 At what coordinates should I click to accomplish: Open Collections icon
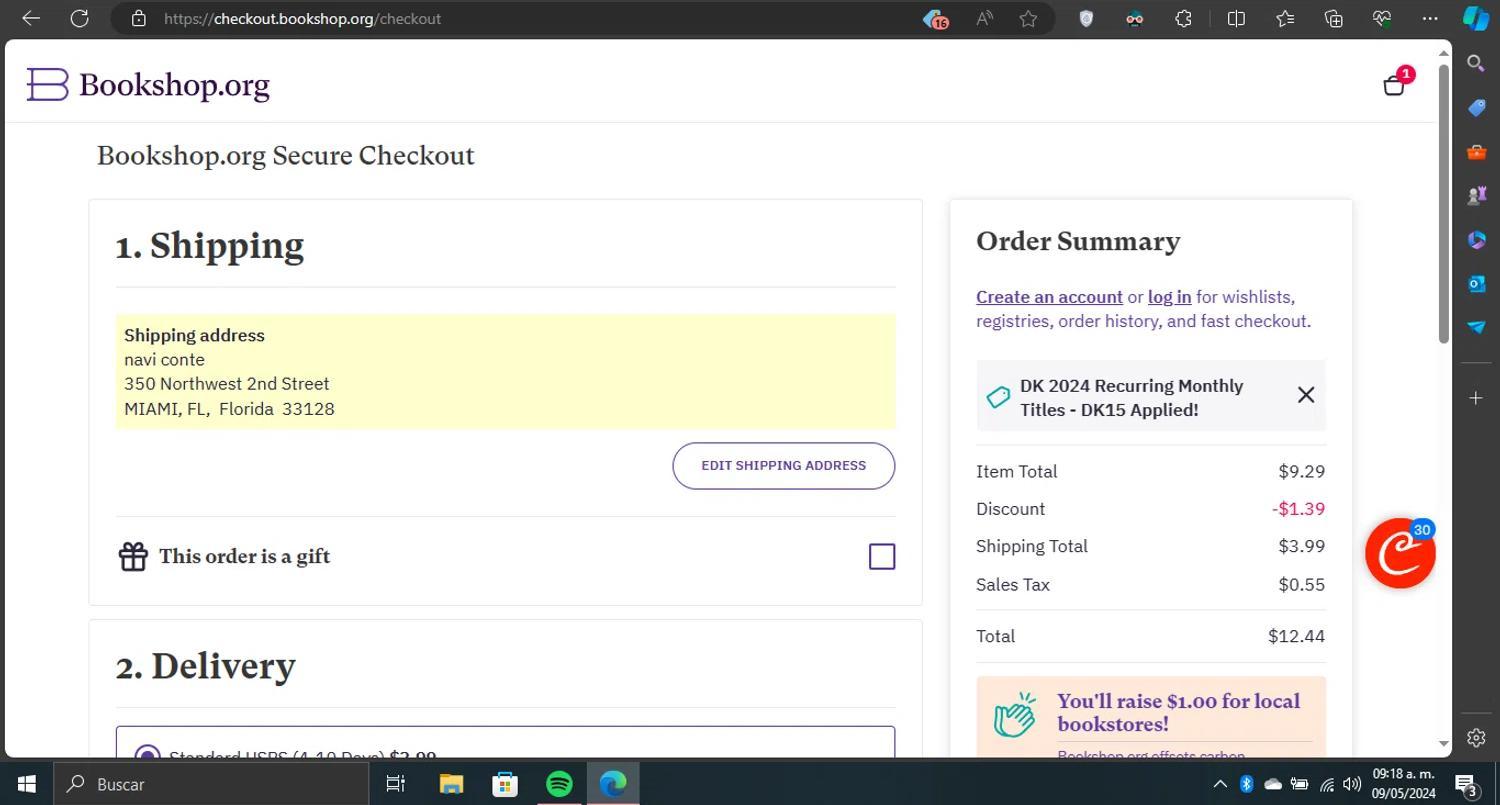tap(1333, 18)
